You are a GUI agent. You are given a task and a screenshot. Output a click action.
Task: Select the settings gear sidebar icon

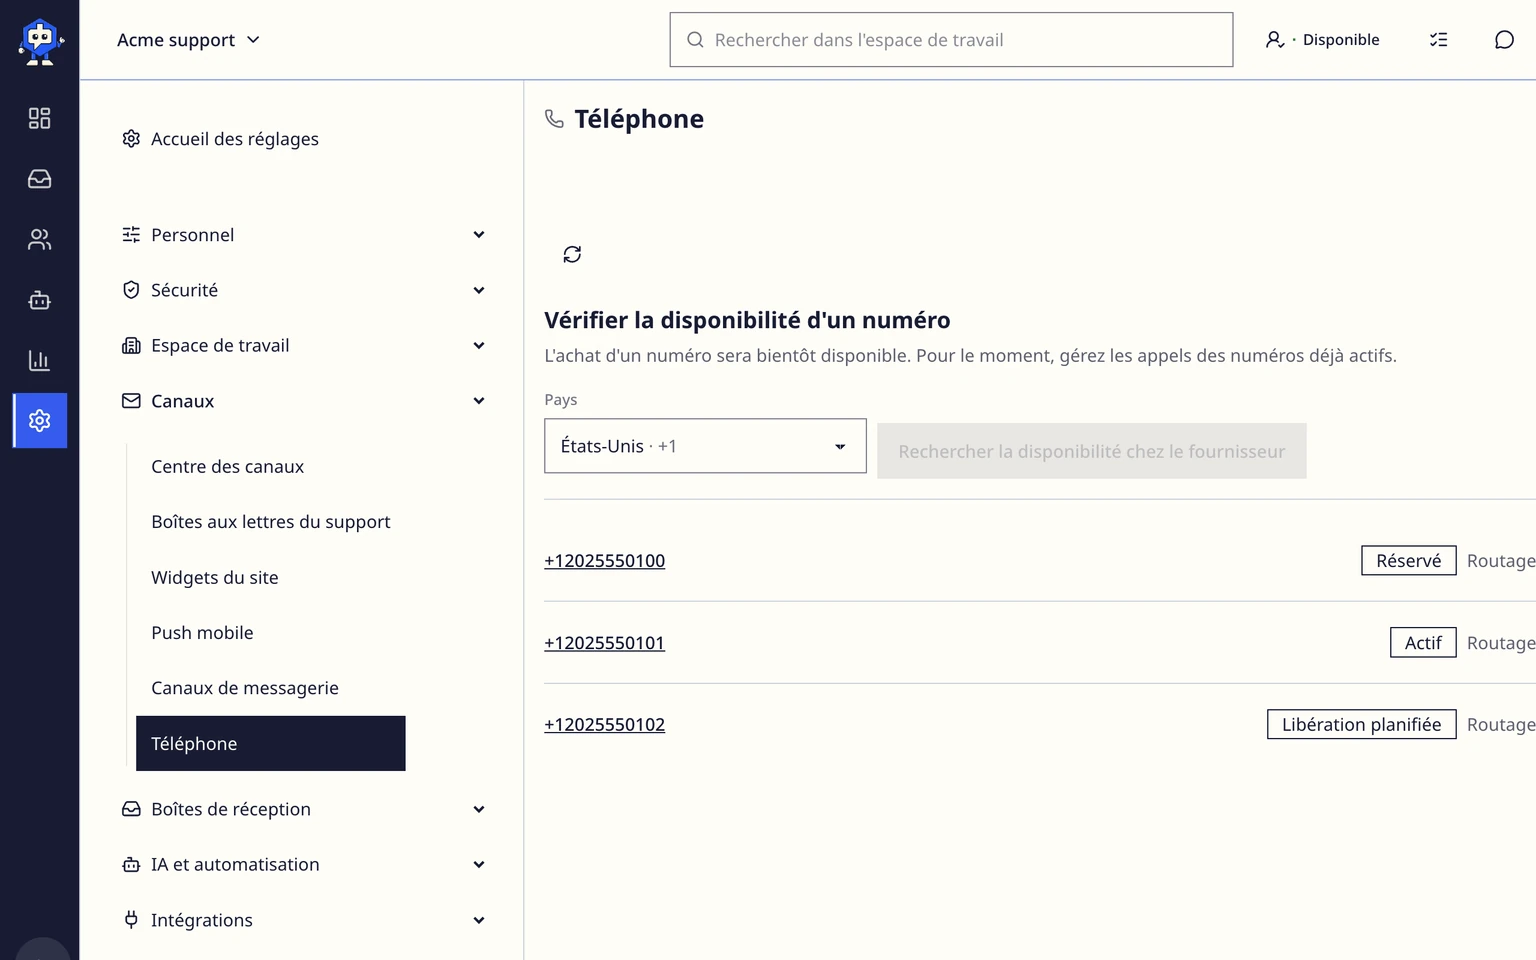[x=40, y=420]
